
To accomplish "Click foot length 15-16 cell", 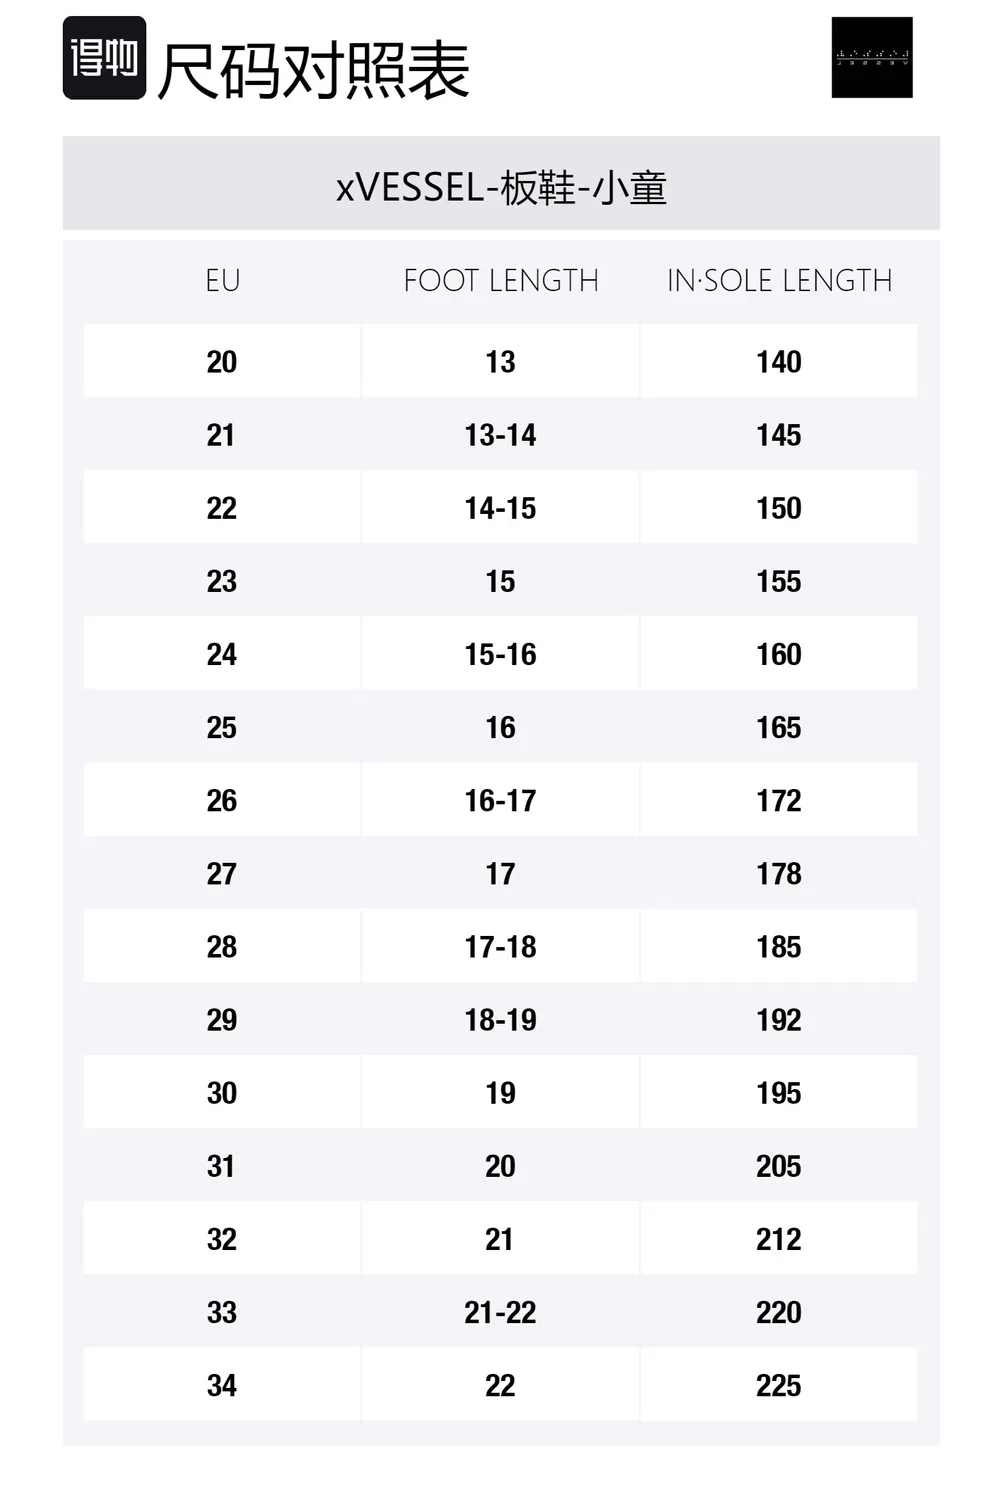I will 501,654.
